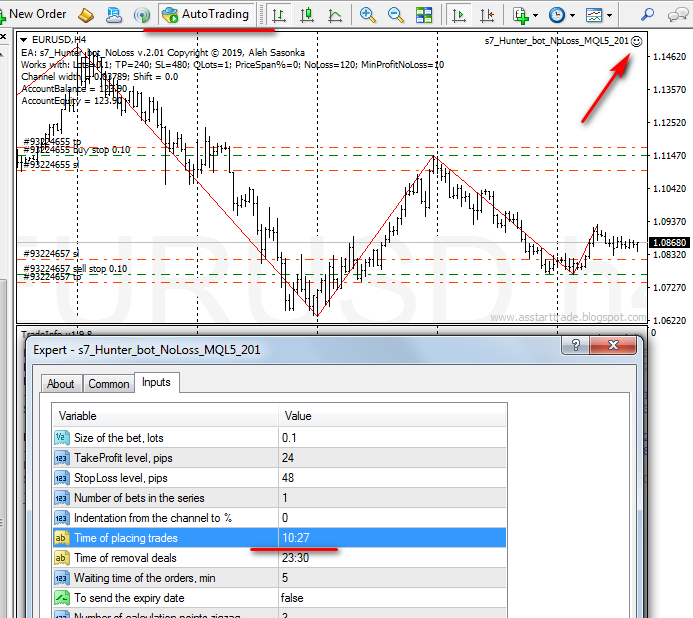
Task: Click the expert smiley face icon
Action: pos(636,41)
